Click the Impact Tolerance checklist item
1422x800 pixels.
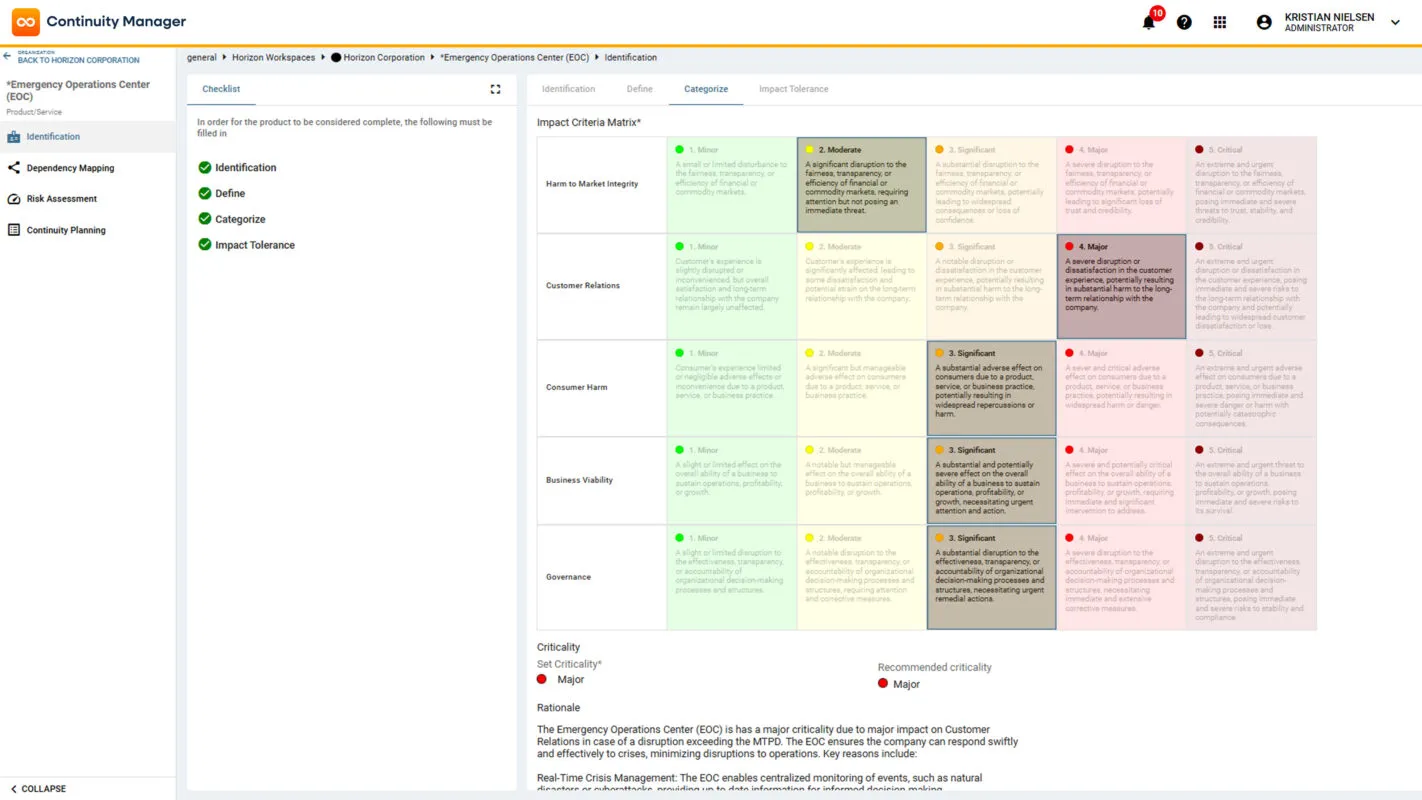(x=255, y=245)
